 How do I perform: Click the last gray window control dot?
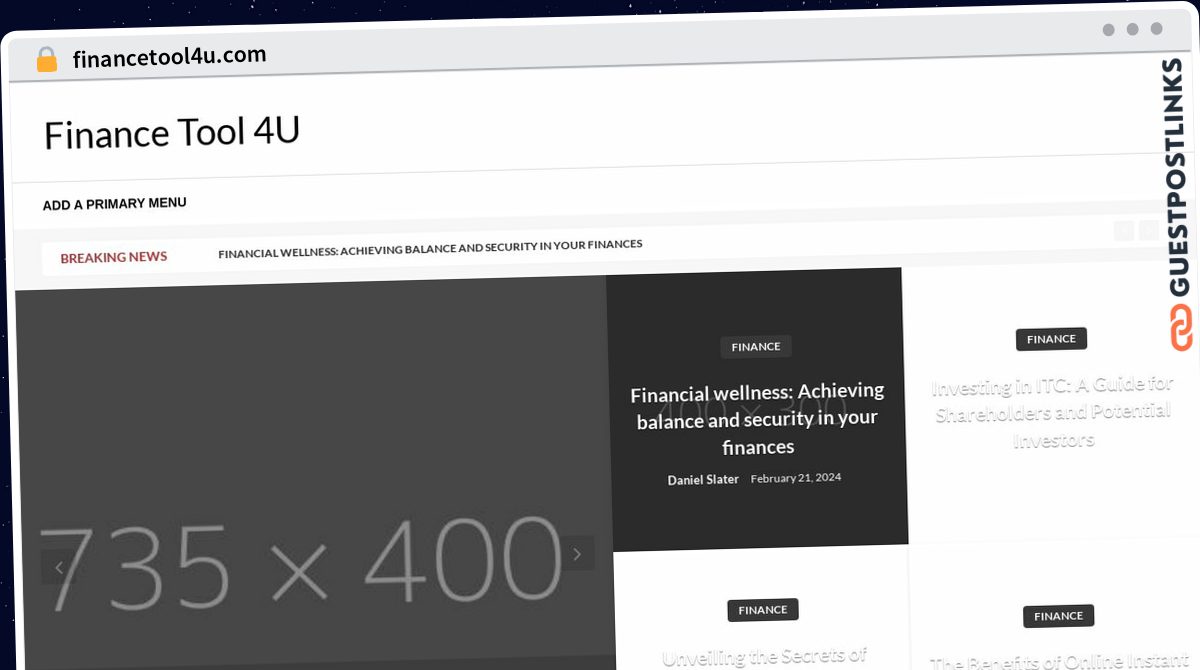(x=1157, y=29)
